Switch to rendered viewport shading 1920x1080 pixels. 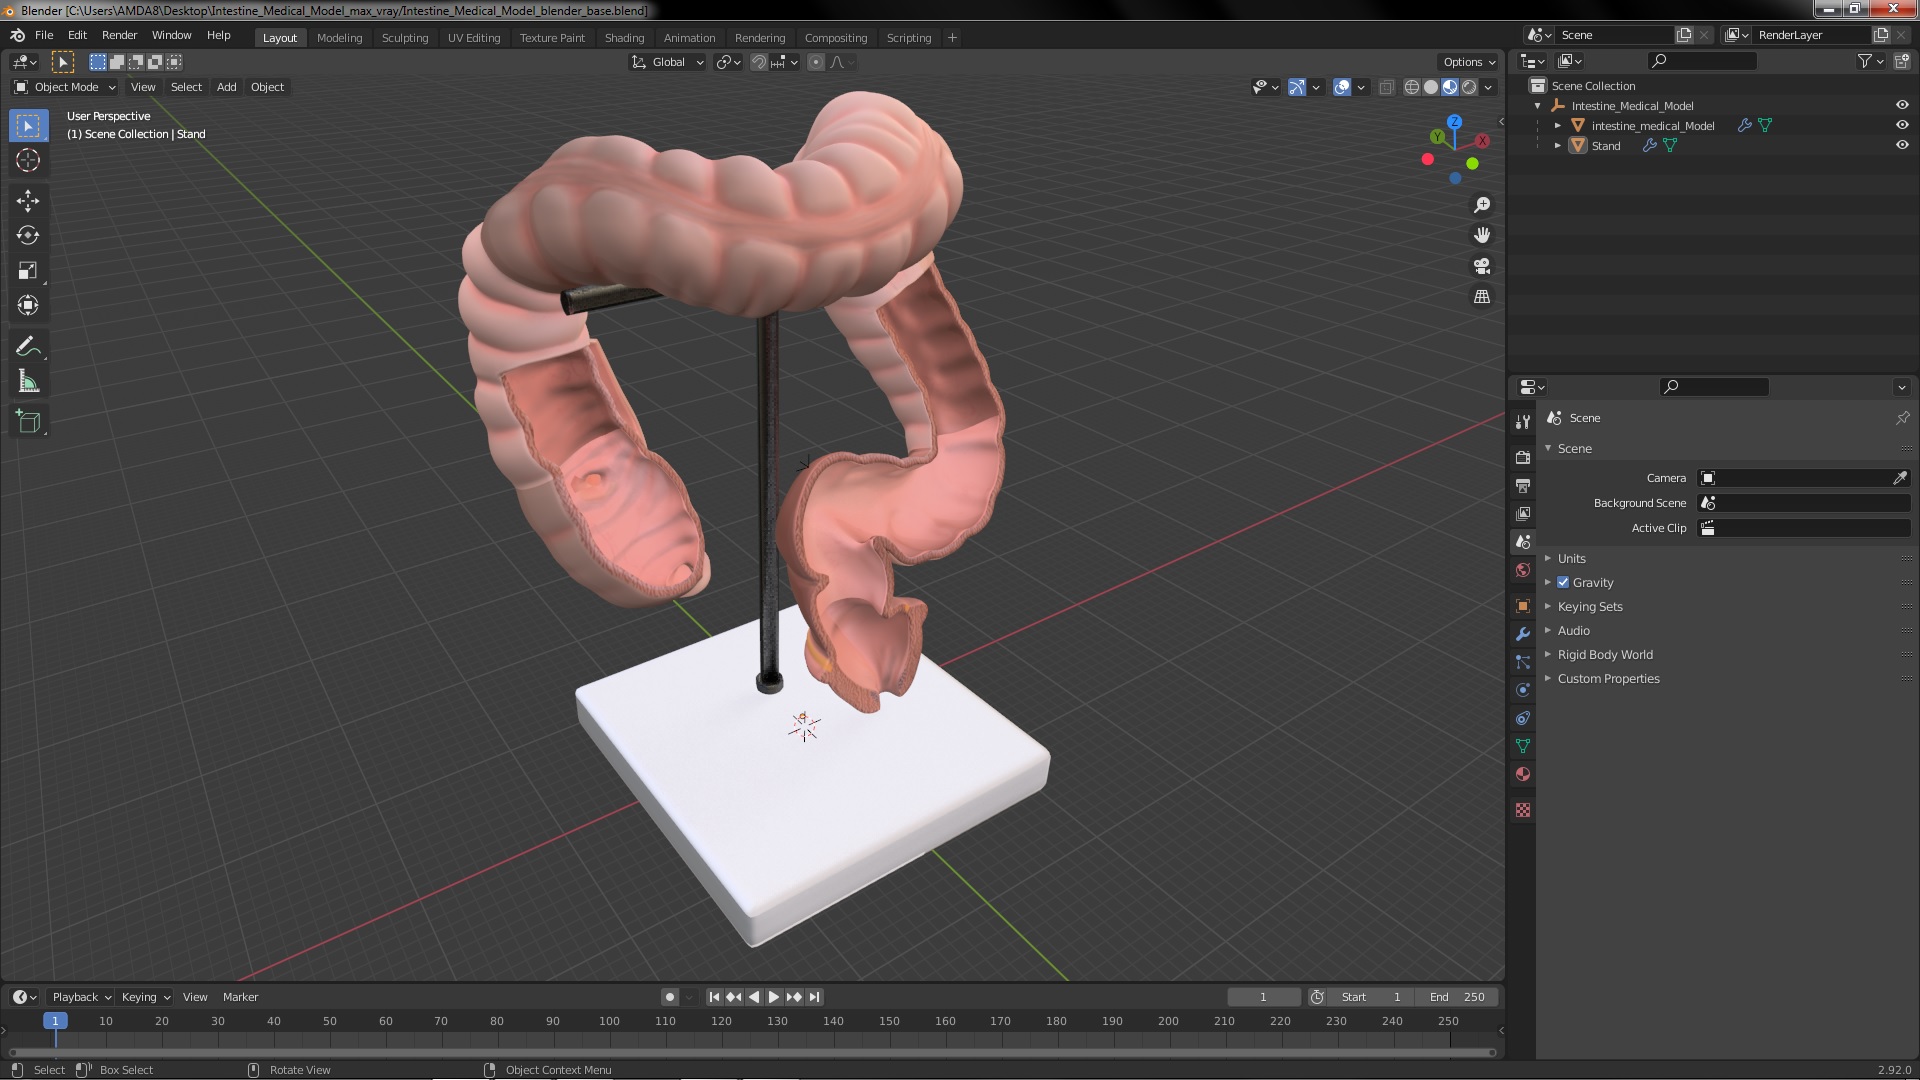1469,87
